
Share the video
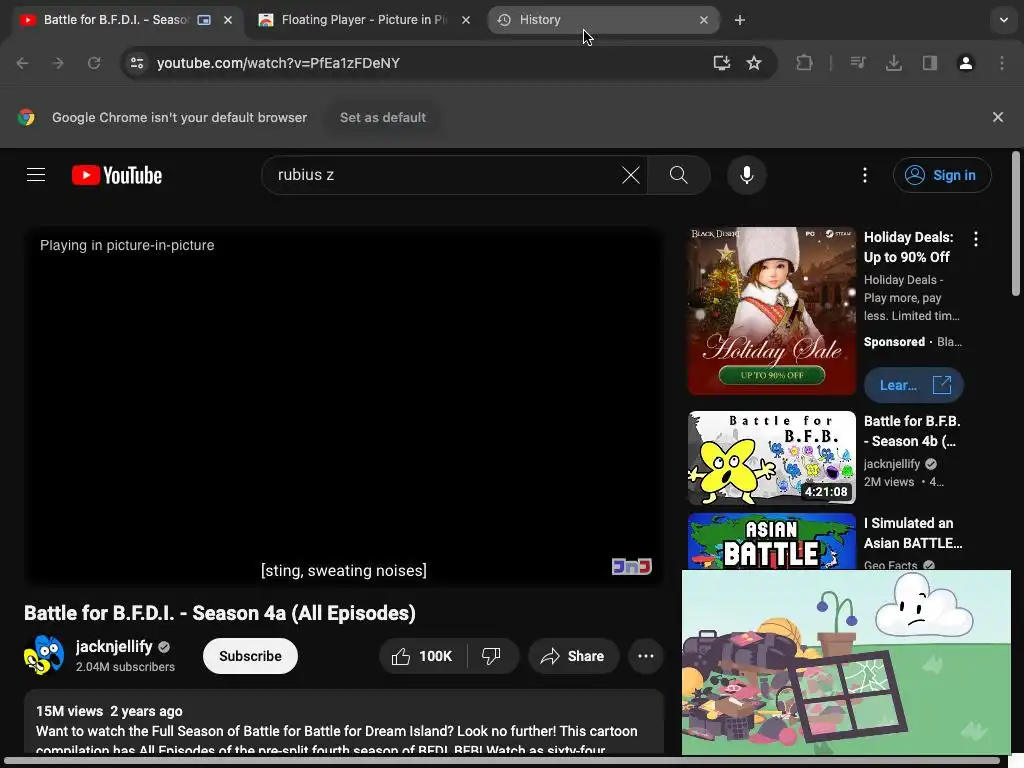point(573,656)
